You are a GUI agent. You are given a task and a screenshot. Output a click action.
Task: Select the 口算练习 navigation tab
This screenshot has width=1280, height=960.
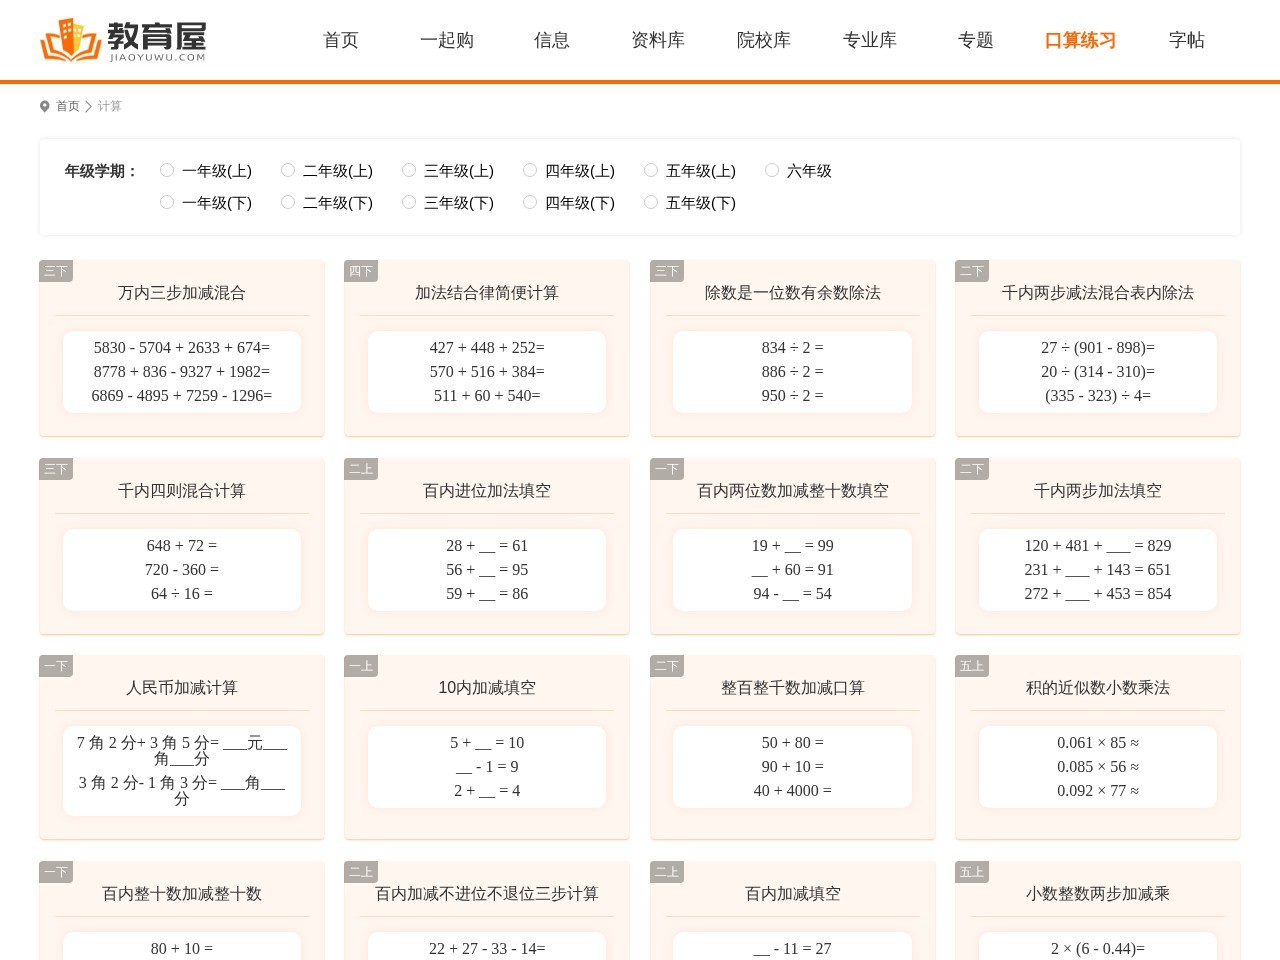1080,40
